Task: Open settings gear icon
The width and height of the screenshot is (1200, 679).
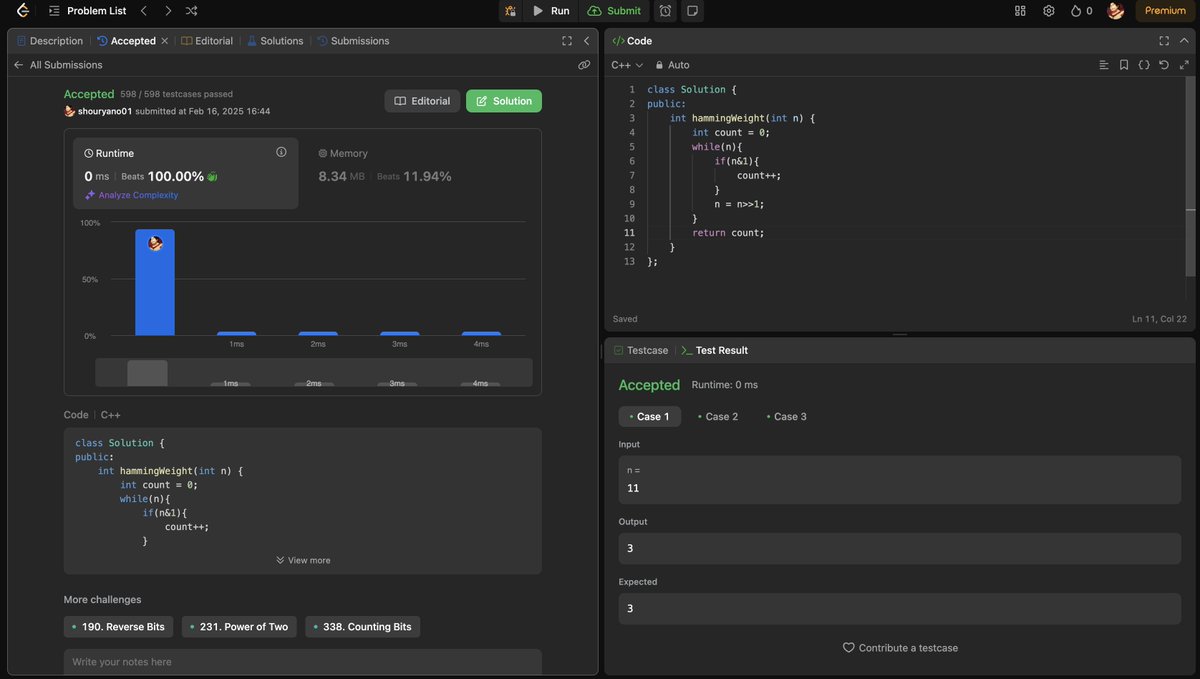Action: 1048,11
